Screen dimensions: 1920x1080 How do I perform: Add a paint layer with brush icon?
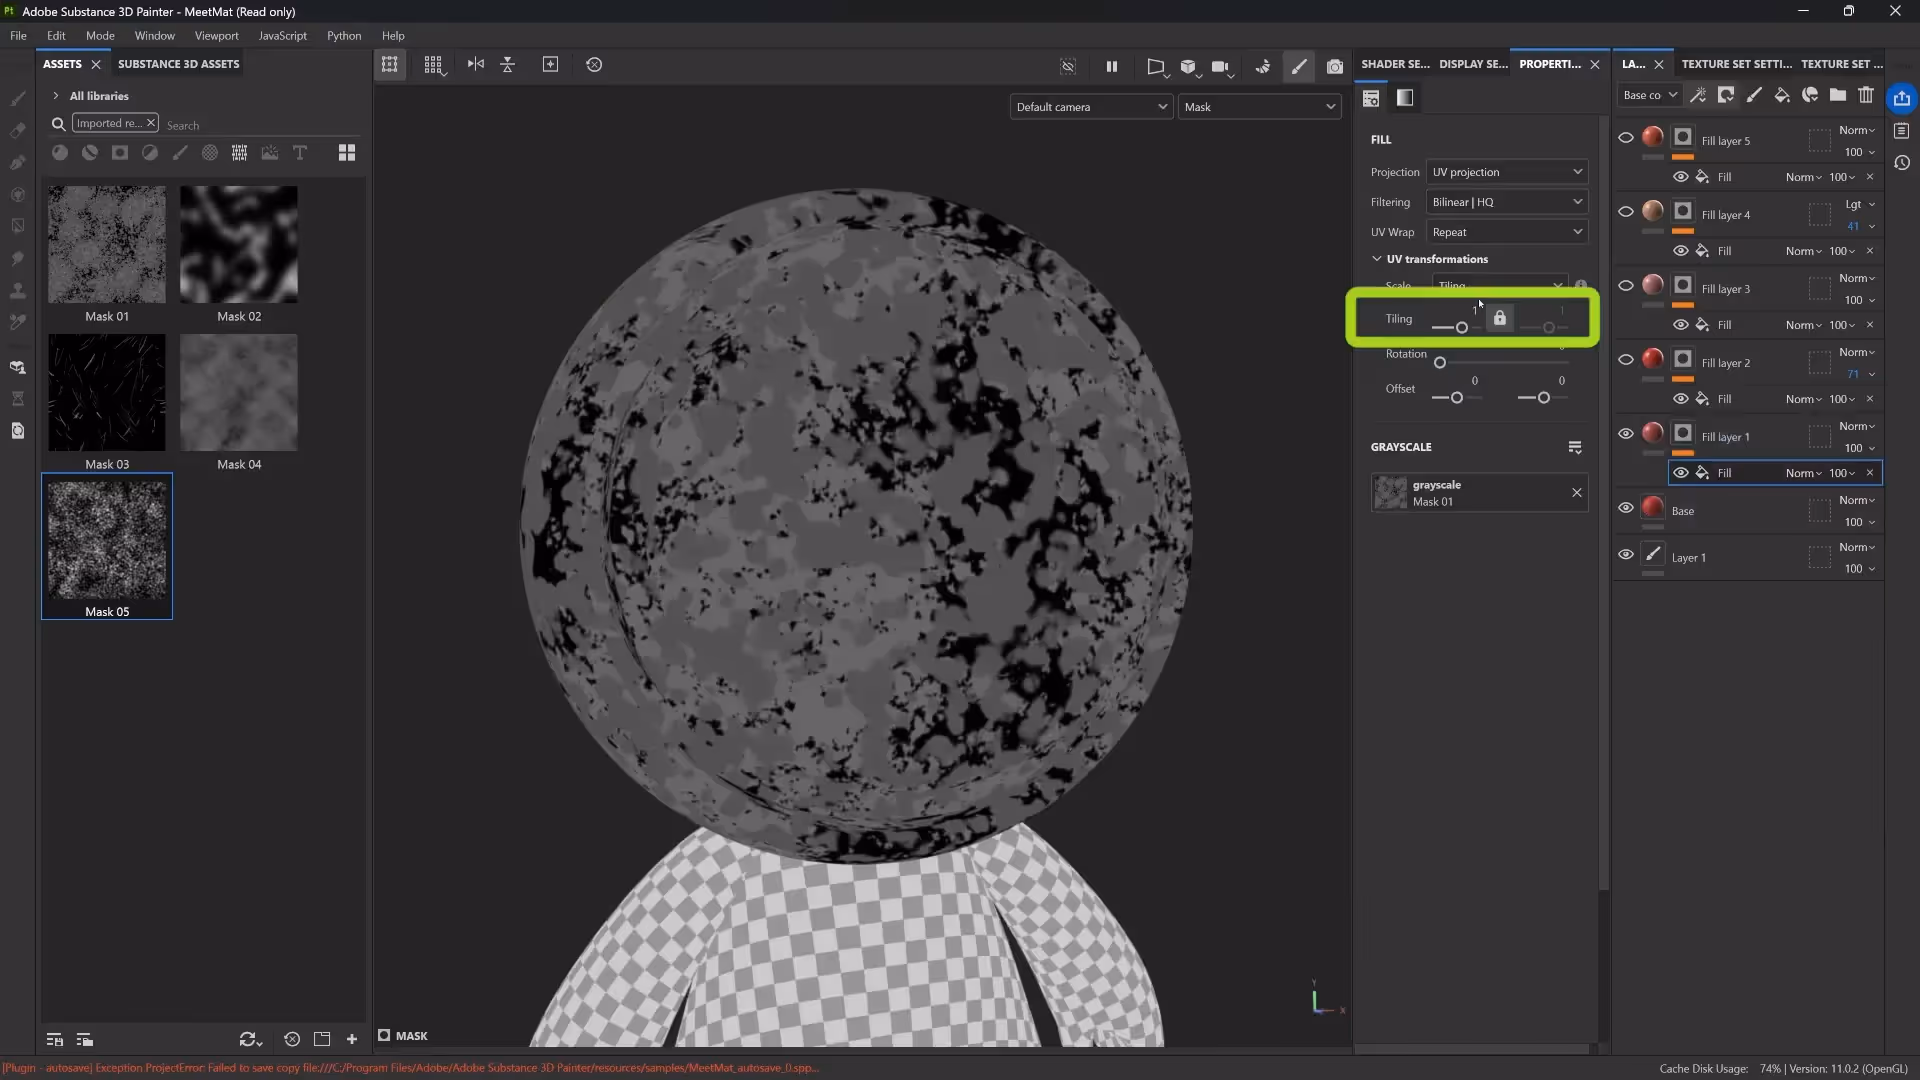point(1754,95)
